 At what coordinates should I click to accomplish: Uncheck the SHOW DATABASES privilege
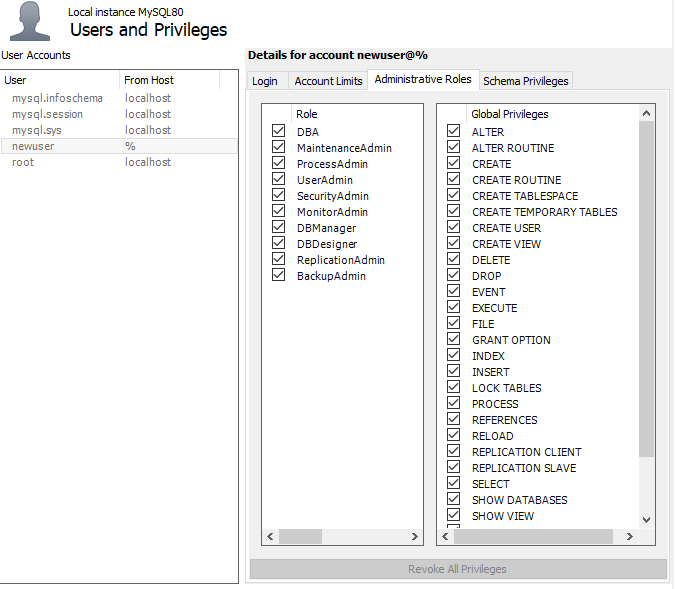coord(453,498)
